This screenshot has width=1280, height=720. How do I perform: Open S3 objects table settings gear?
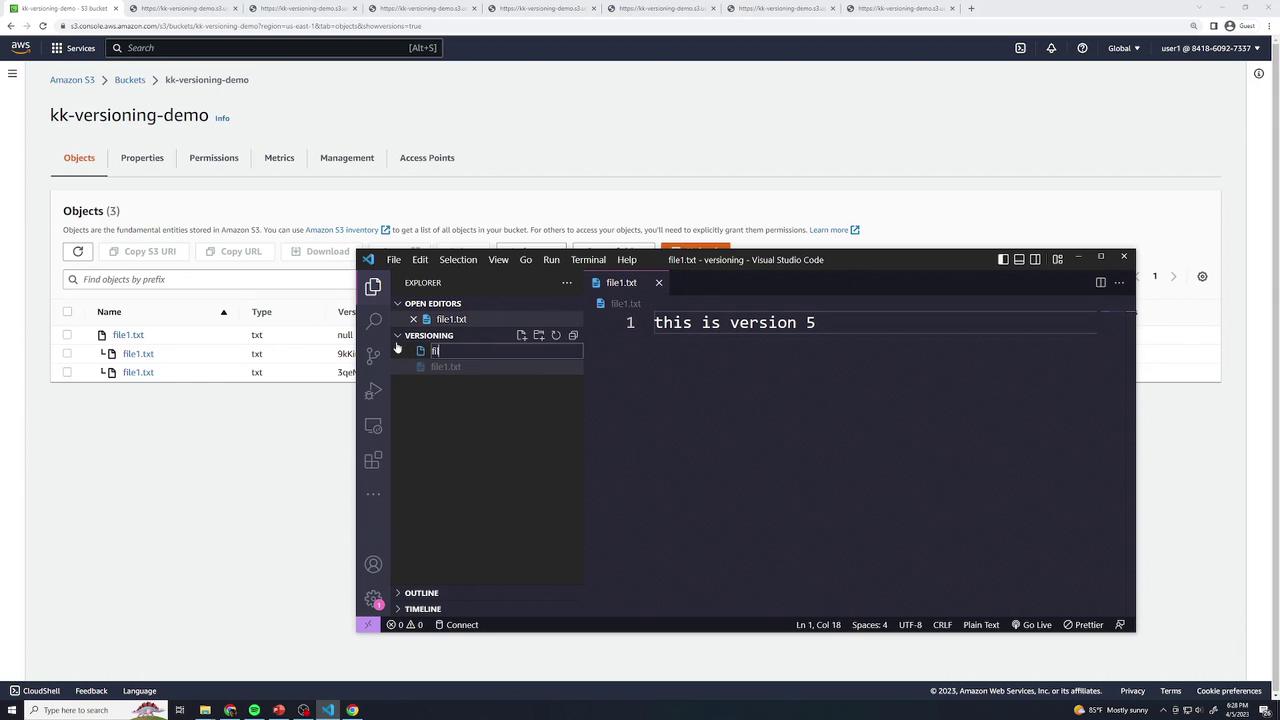(x=1202, y=277)
